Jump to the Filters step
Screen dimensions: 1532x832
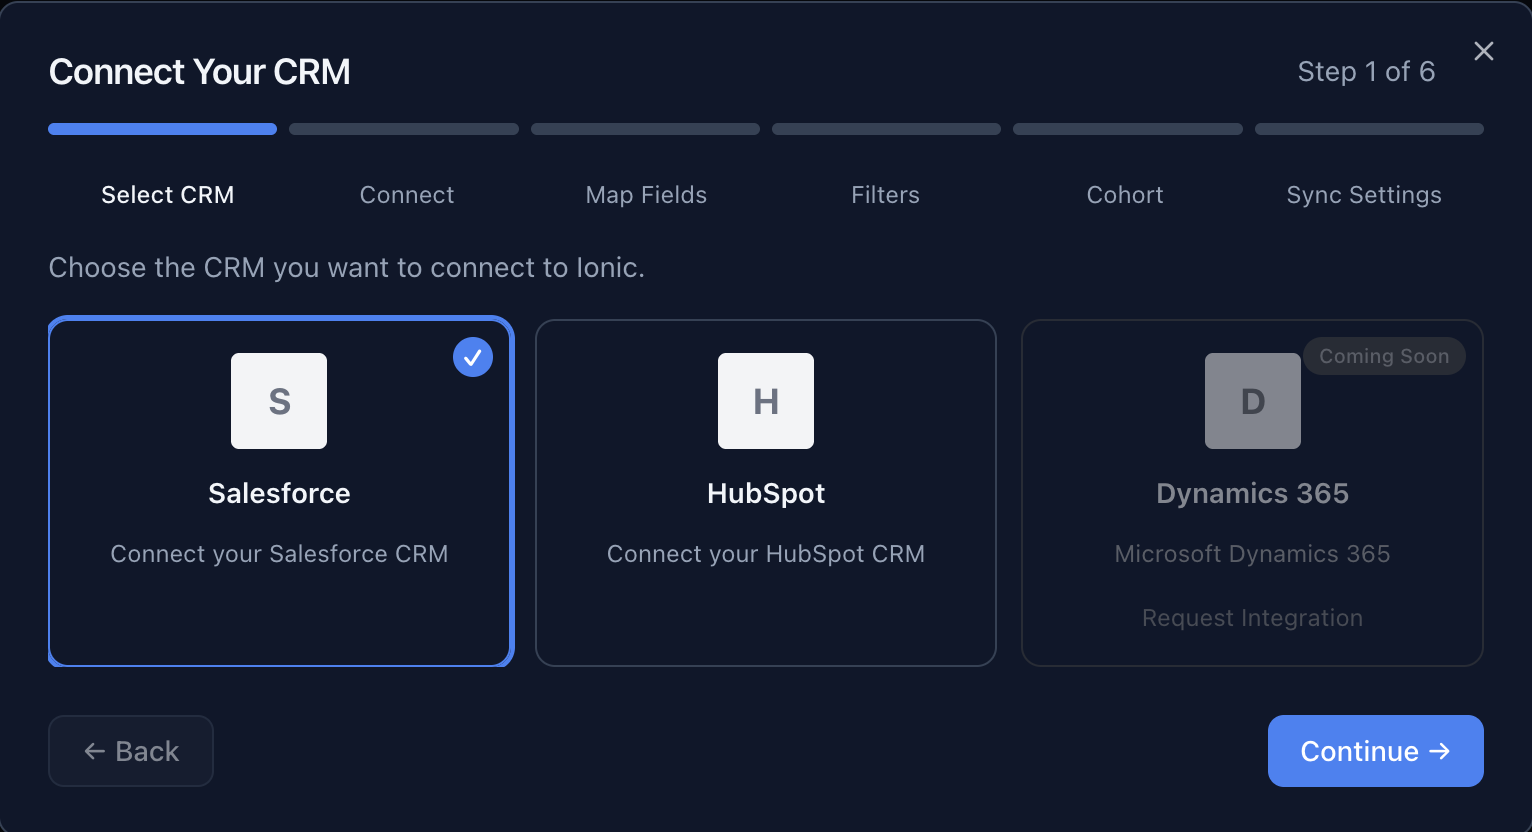885,195
